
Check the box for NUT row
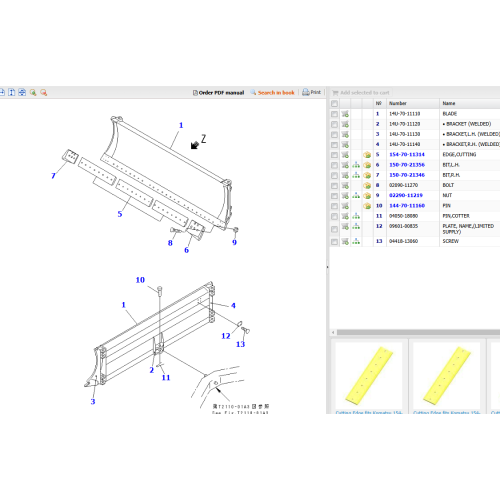(334, 196)
